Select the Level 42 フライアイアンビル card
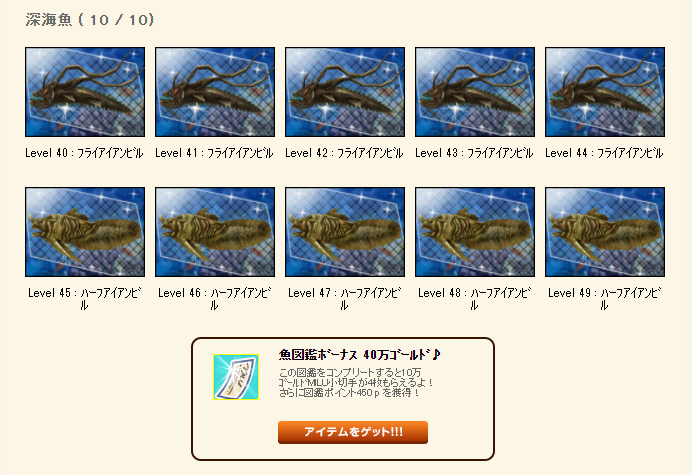This screenshot has height=475, width=692. [x=345, y=92]
